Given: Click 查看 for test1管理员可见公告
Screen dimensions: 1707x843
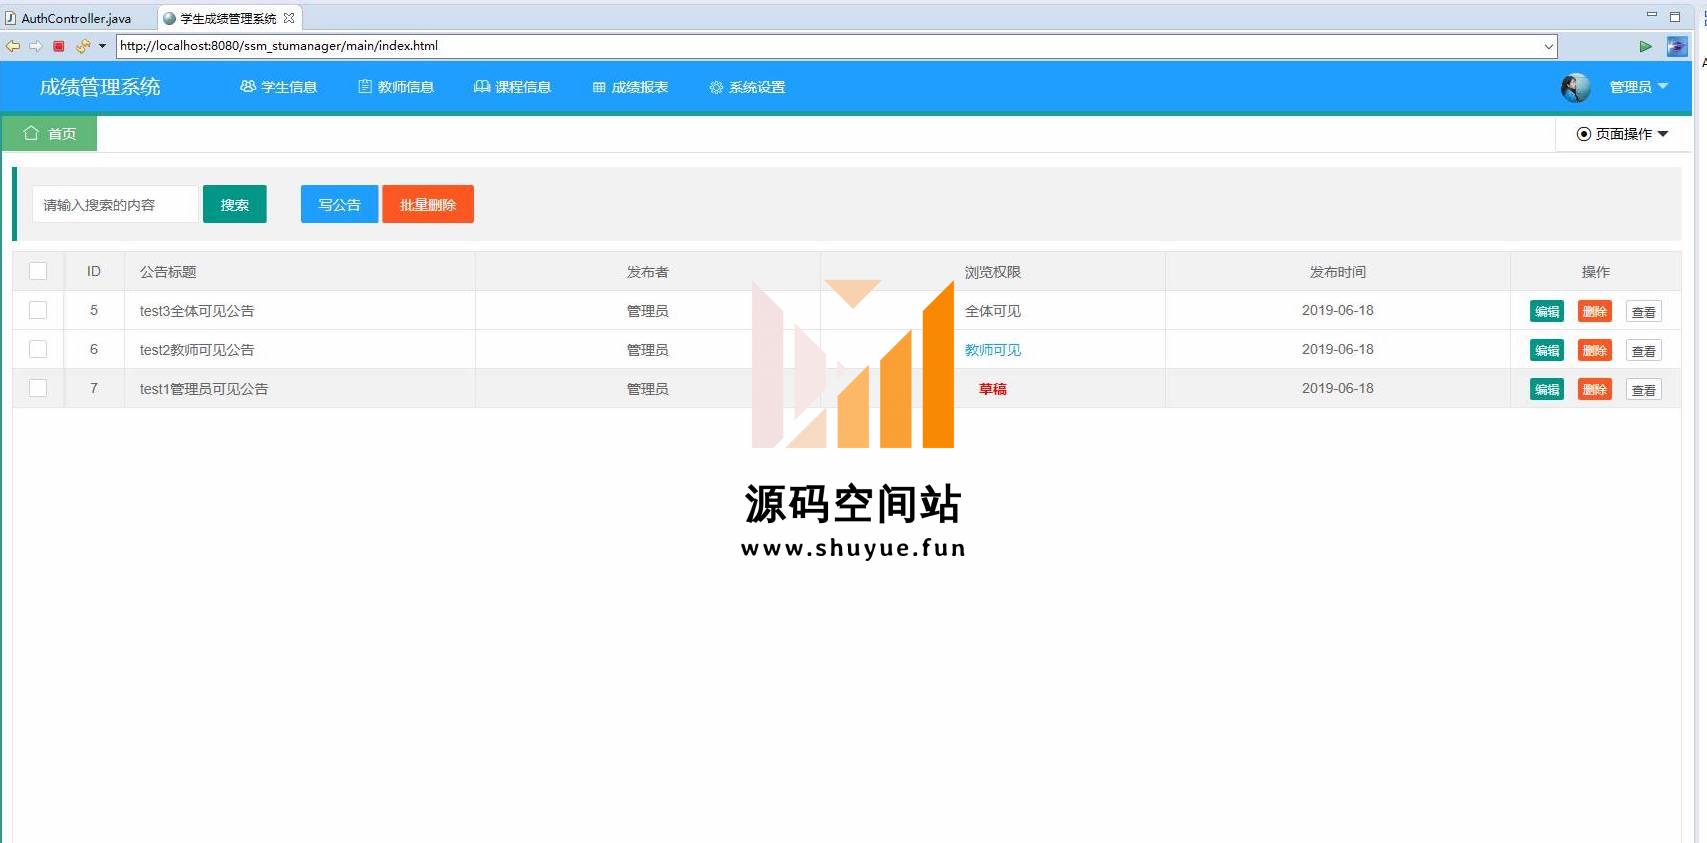Looking at the screenshot, I should [x=1644, y=390].
